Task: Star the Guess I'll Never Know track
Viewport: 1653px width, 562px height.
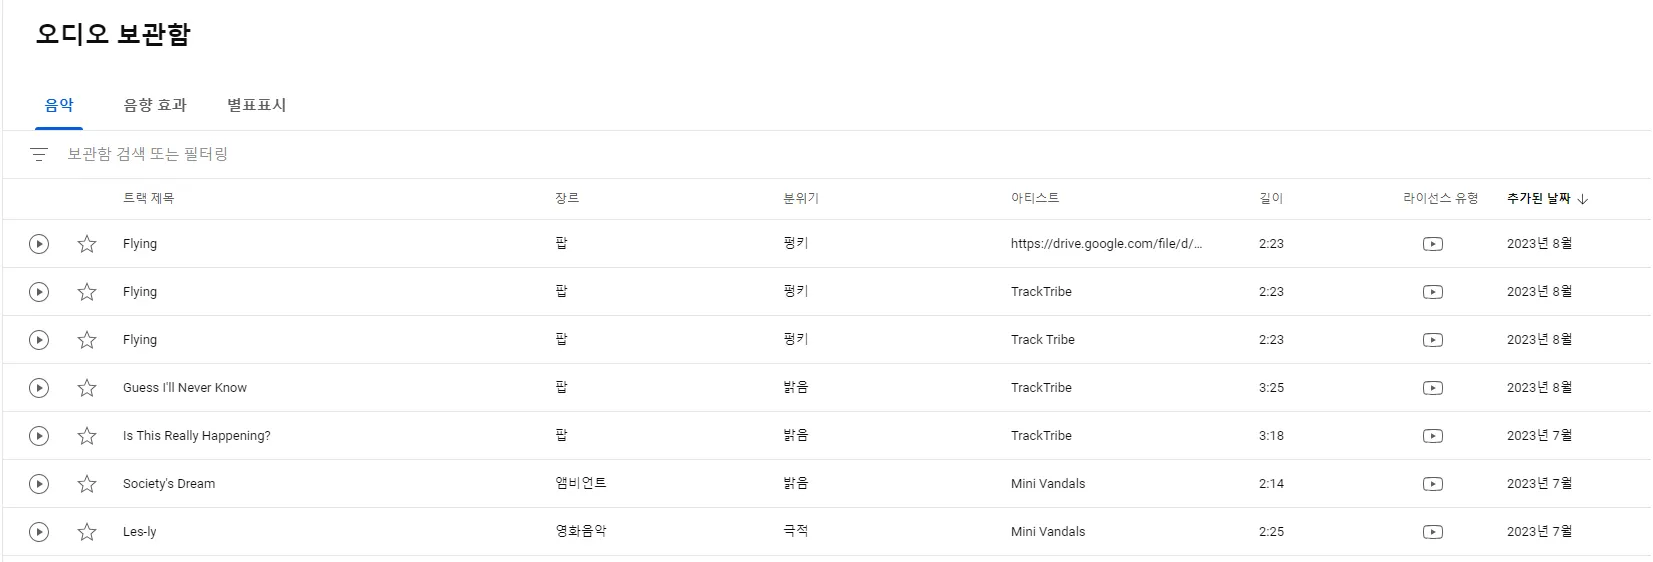Action: 87,388
